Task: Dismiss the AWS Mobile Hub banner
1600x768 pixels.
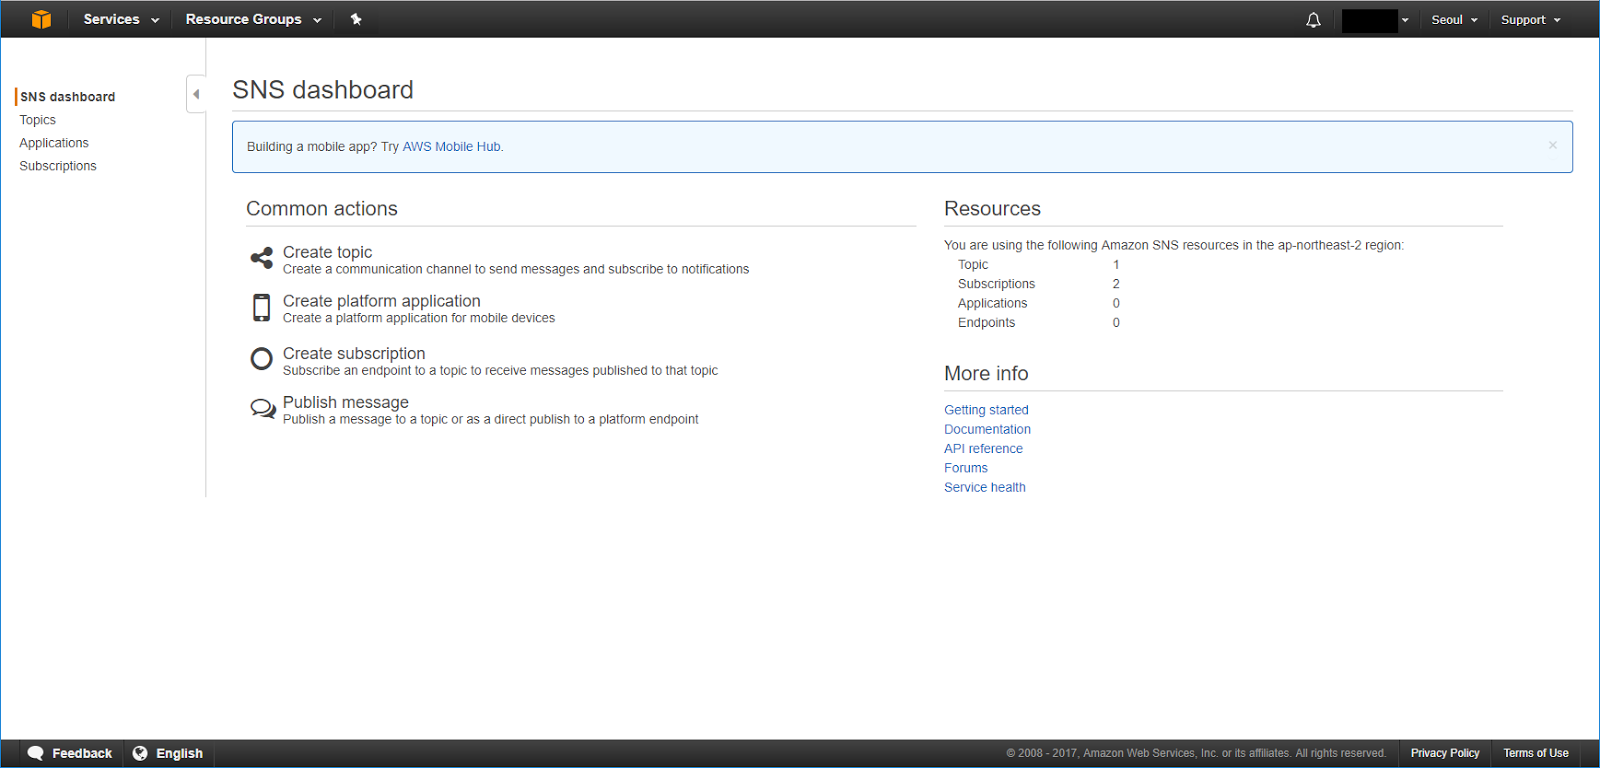Action: pos(1553,145)
